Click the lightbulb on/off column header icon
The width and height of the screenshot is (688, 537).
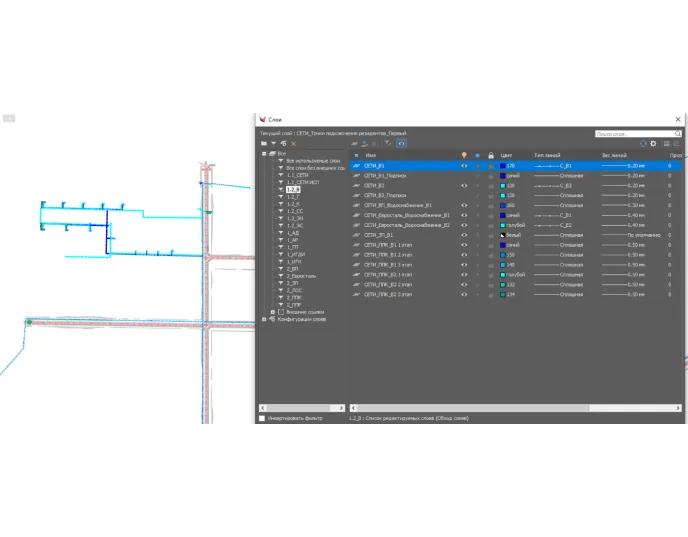click(463, 155)
